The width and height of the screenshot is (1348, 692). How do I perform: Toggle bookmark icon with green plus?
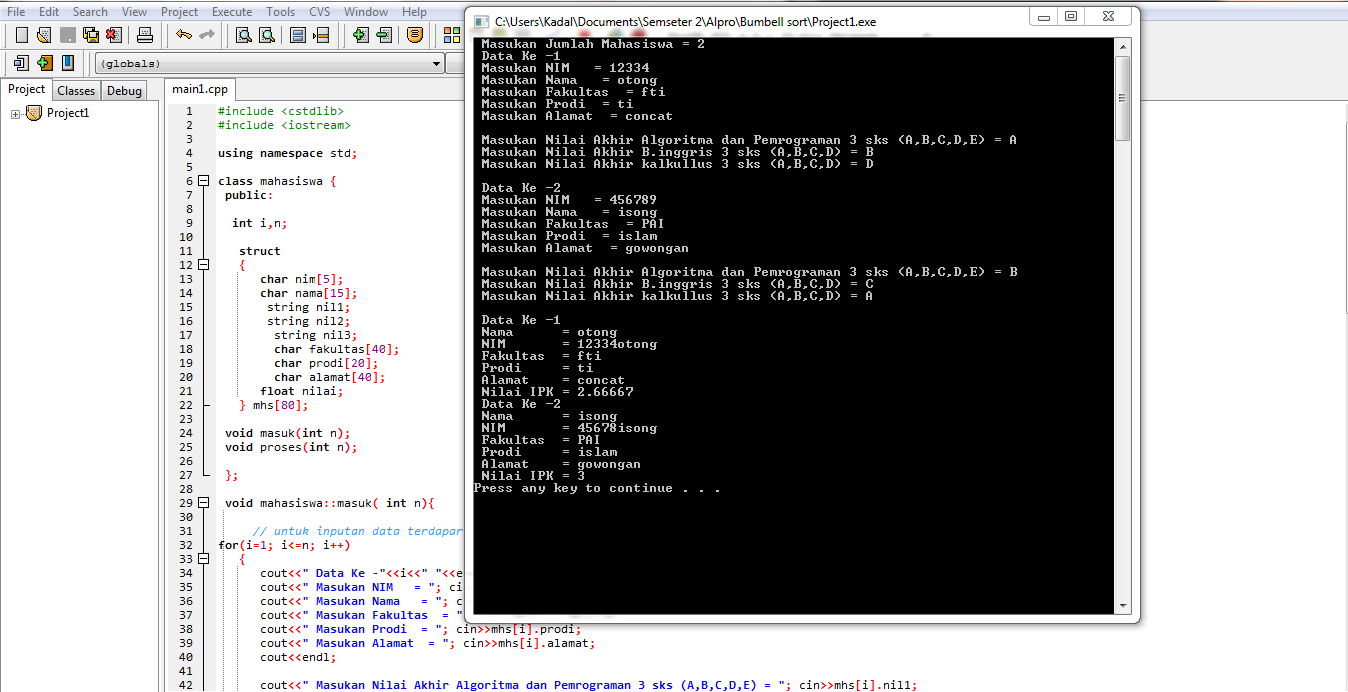coord(44,63)
